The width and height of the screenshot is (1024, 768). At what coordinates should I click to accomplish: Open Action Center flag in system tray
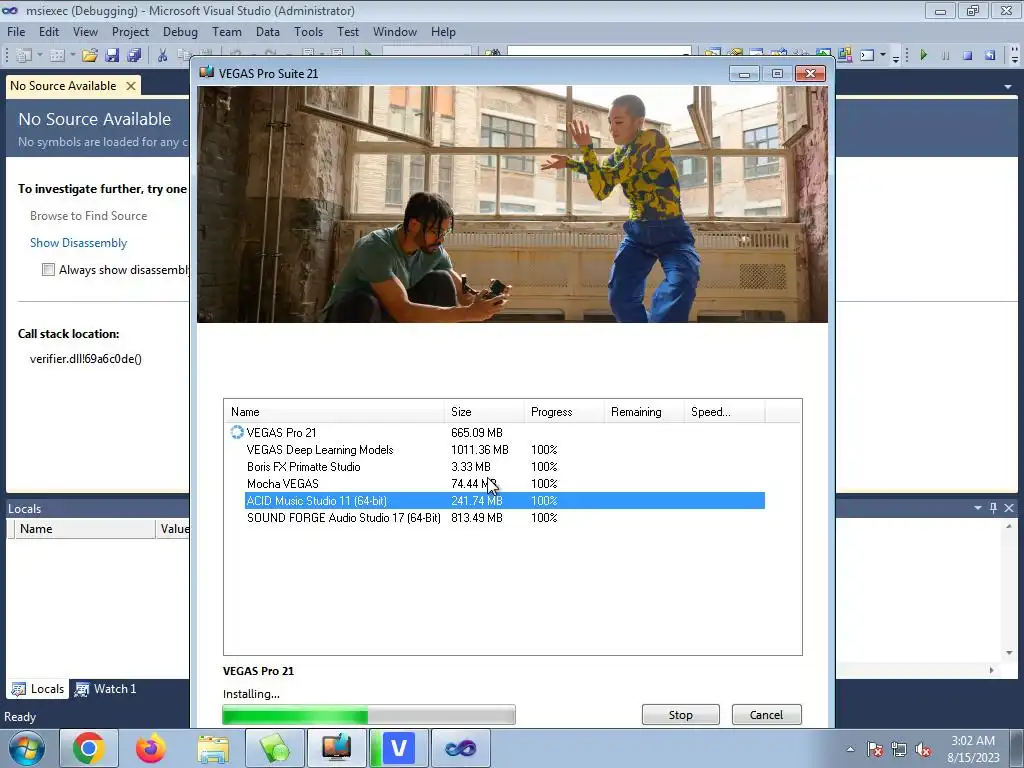point(875,750)
